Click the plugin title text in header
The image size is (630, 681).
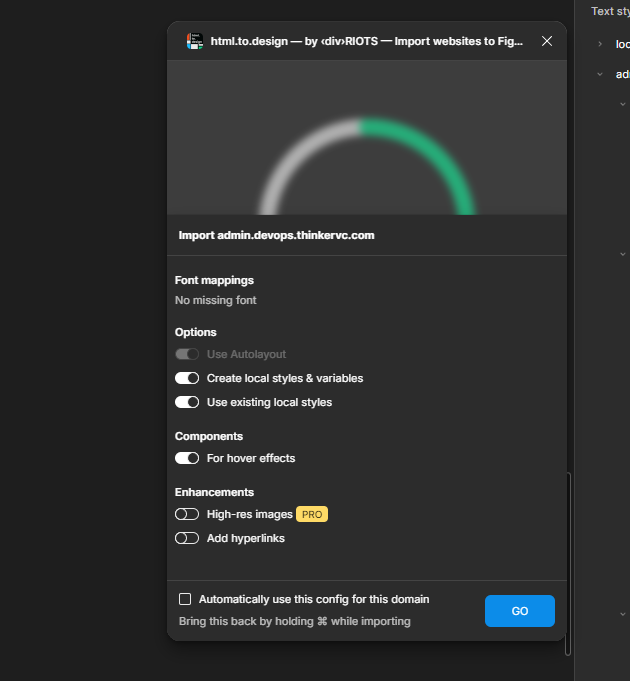coord(366,41)
